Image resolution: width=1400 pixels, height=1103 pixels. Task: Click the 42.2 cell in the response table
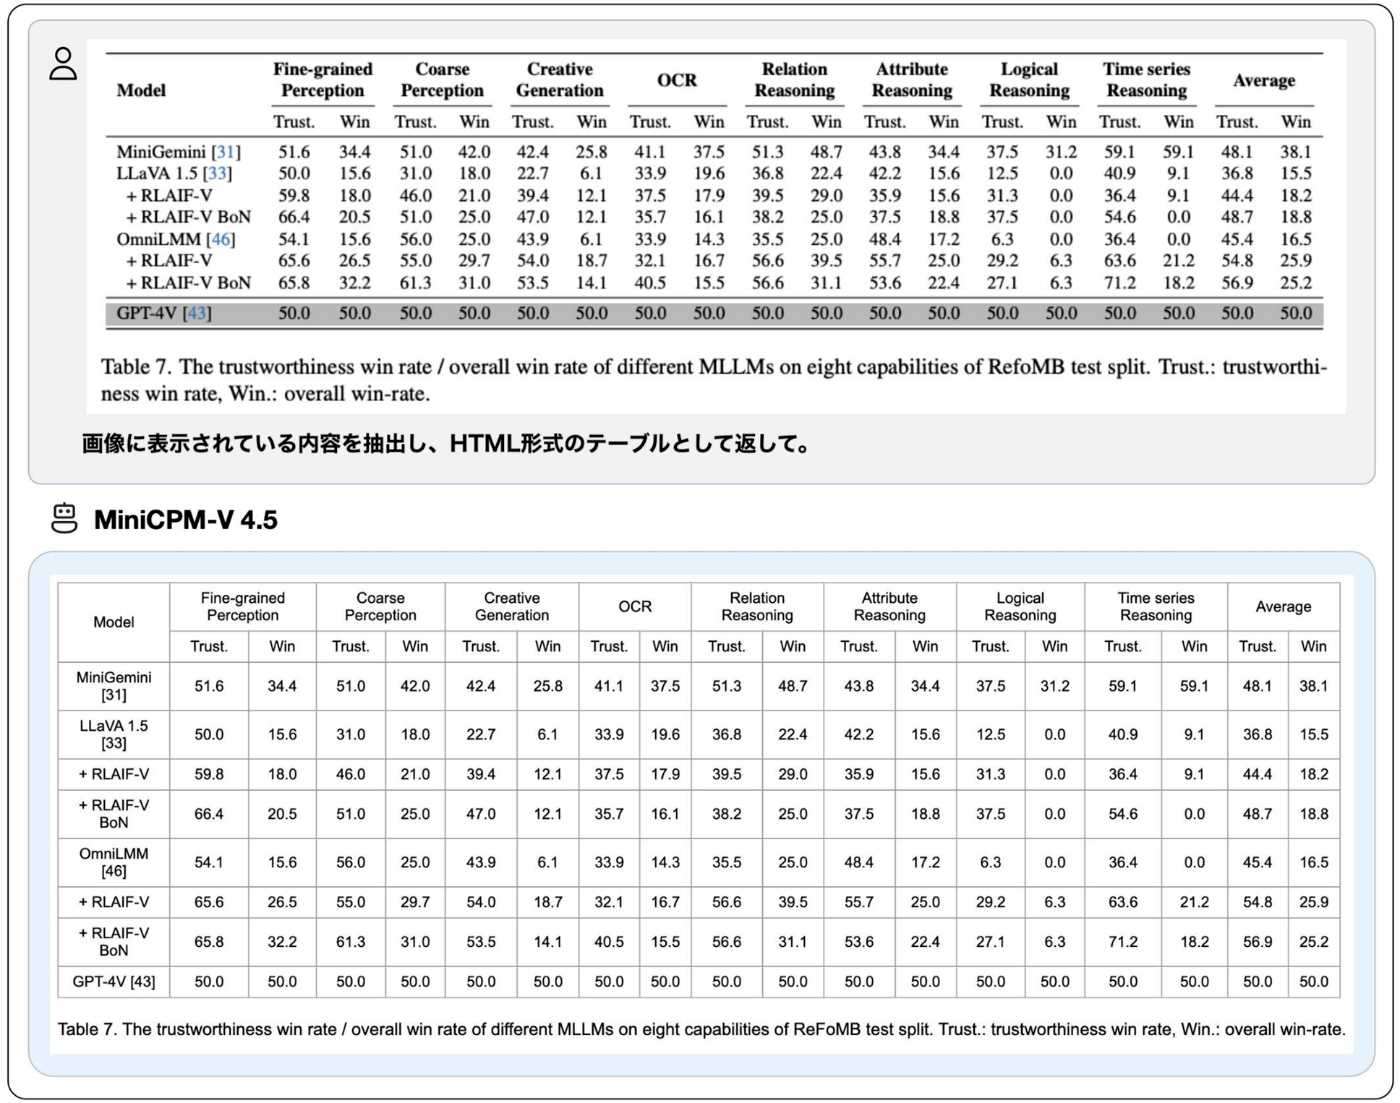[859, 734]
